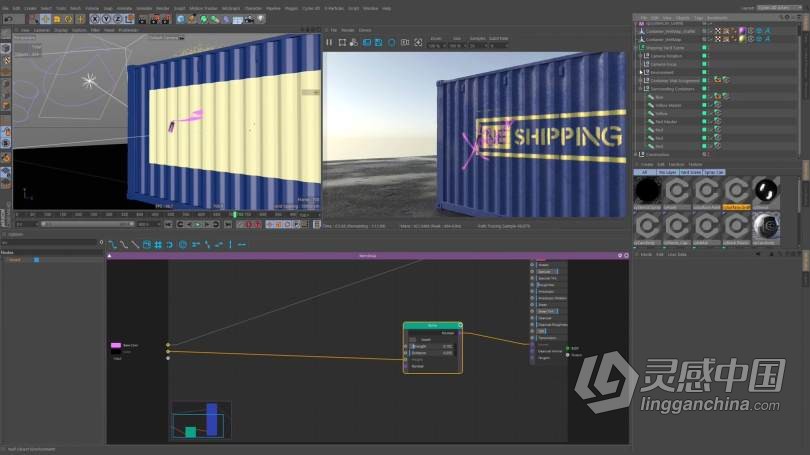This screenshot has height=455, width=810.
Task: Open User Data menu in attribute manager
Action: tap(677, 255)
